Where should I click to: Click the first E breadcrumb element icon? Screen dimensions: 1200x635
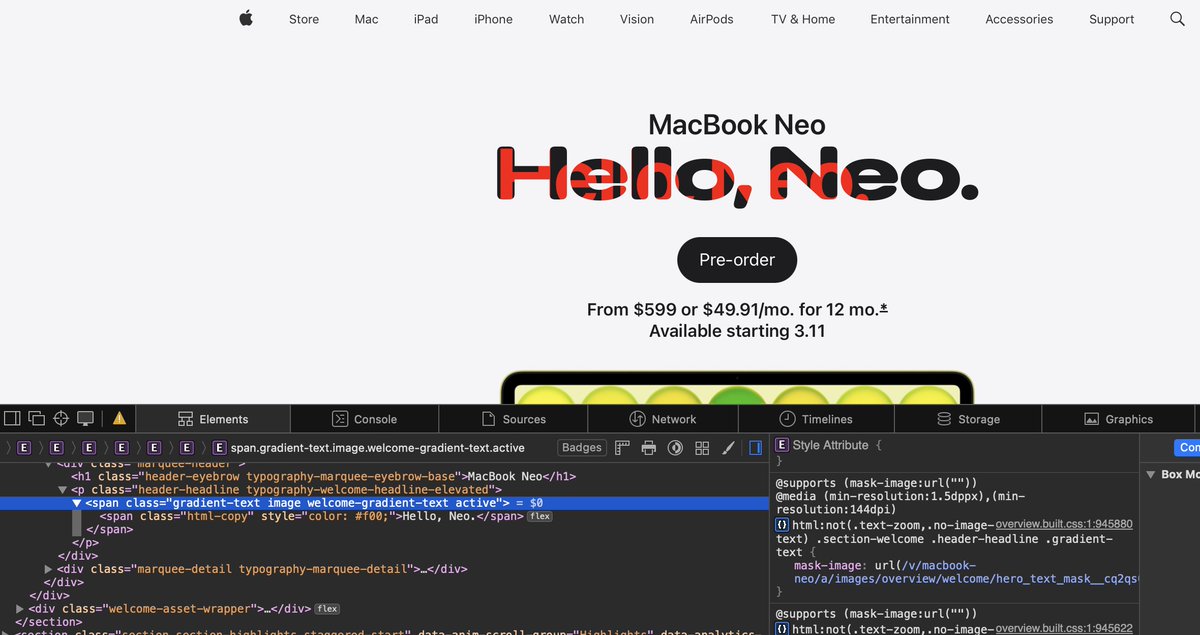tap(24, 447)
